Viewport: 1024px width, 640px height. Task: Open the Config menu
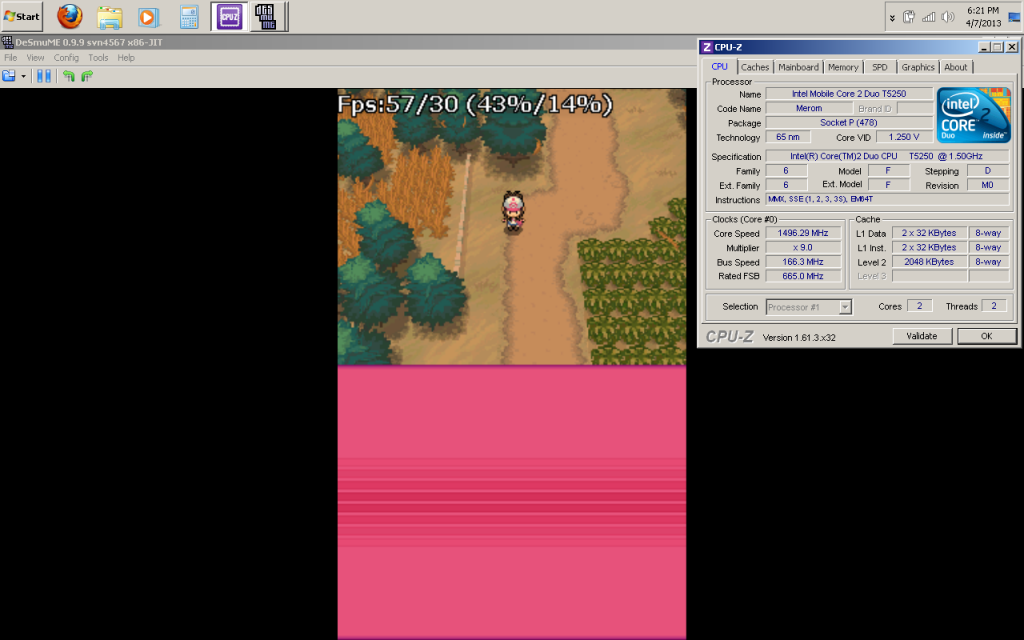[x=66, y=58]
